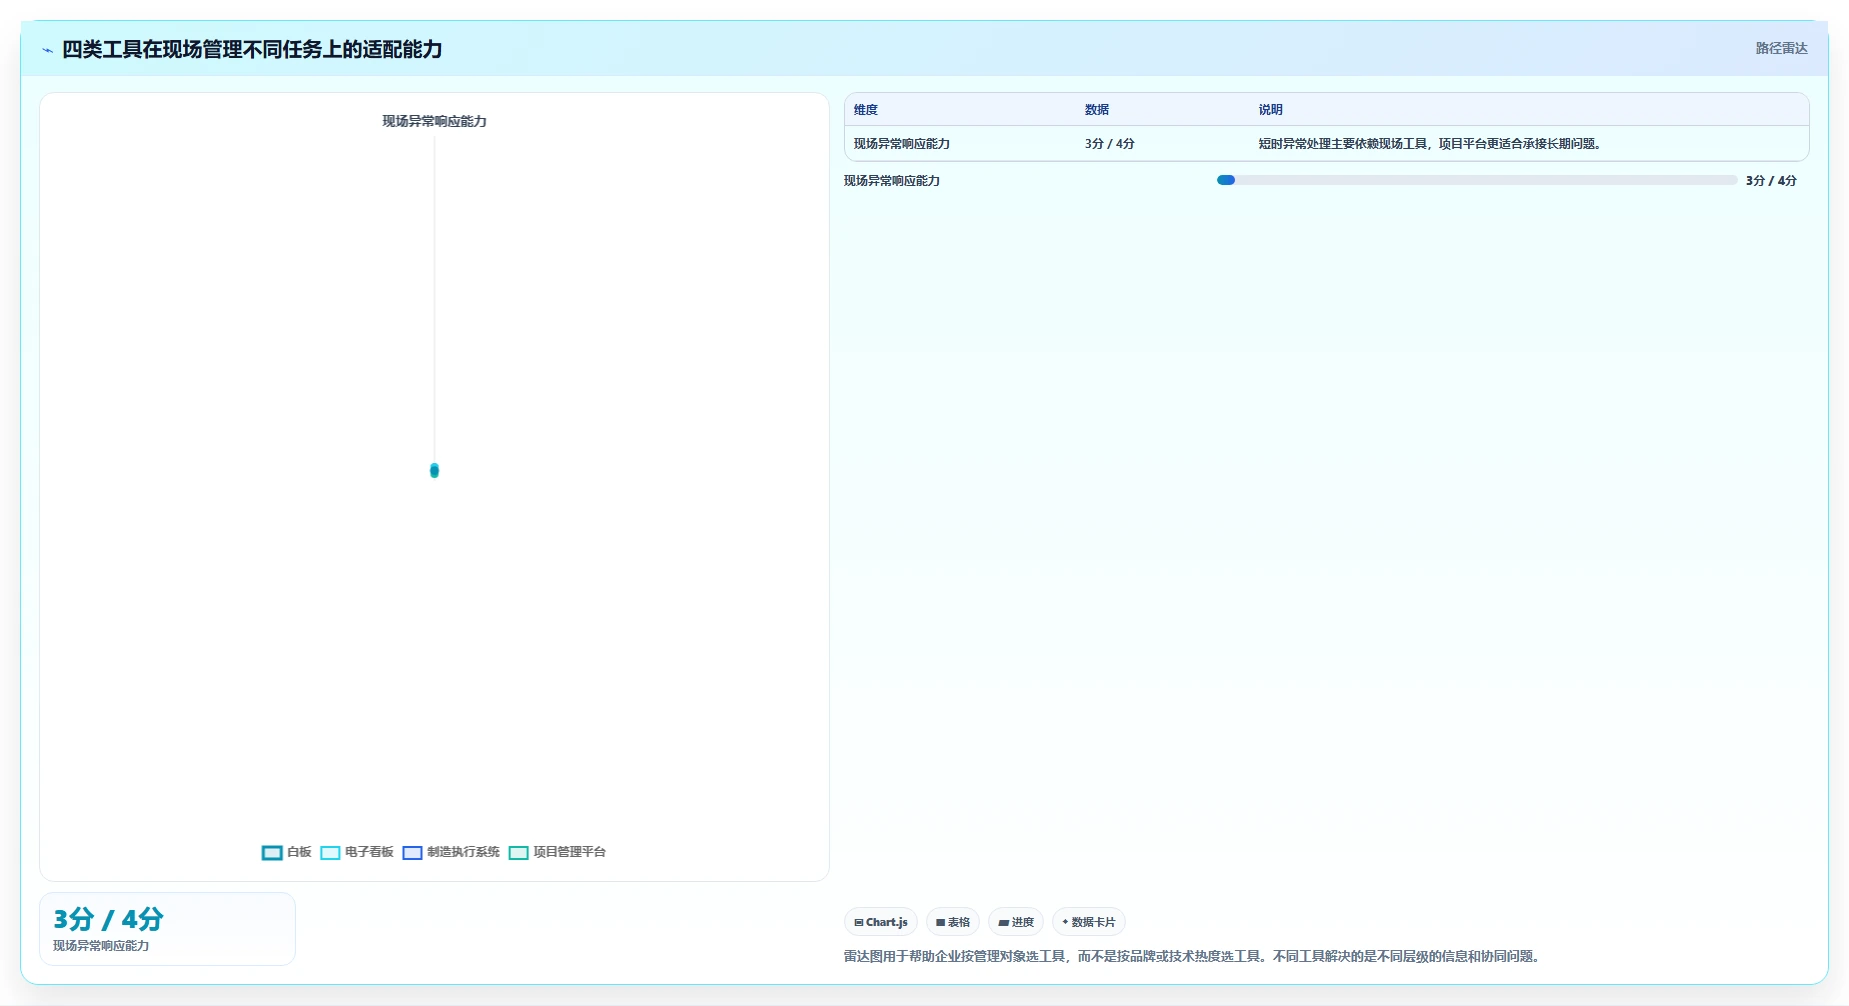Click the 3分 / 4分 table cell

click(x=1109, y=144)
